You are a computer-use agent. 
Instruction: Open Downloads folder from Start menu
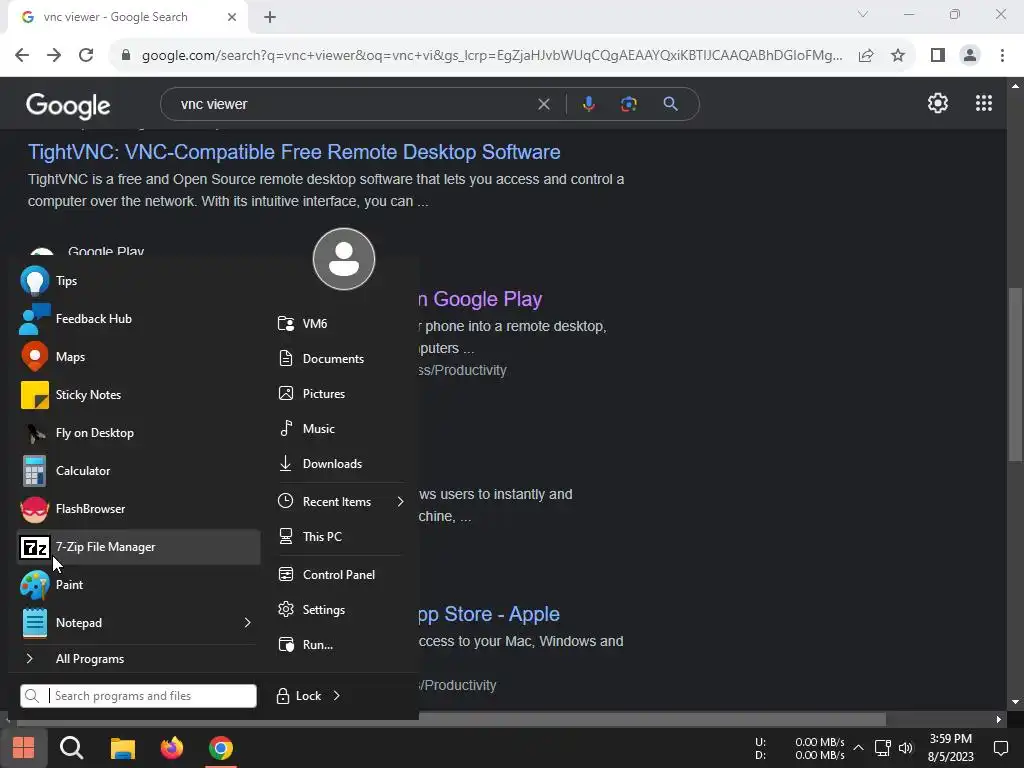click(340, 464)
